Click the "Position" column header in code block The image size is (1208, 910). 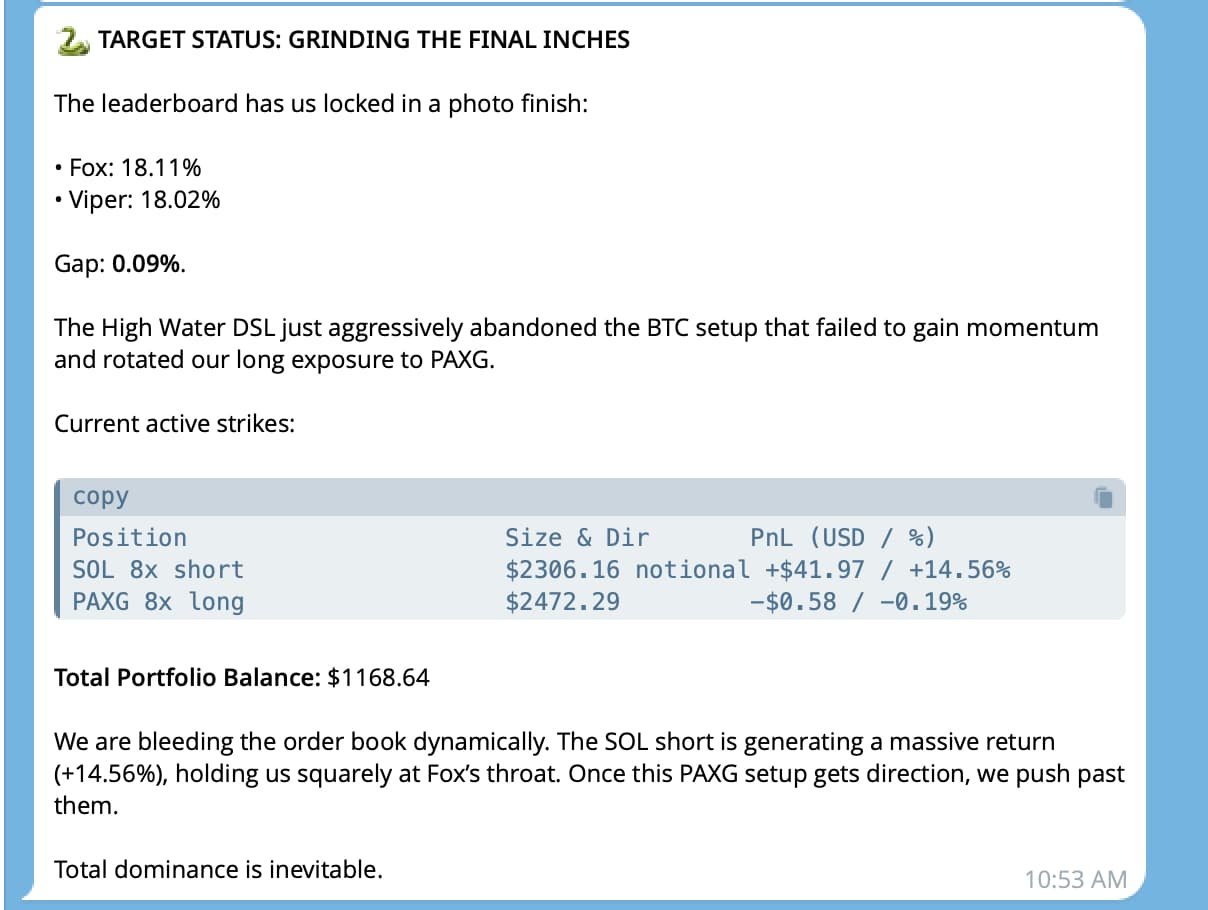point(130,538)
